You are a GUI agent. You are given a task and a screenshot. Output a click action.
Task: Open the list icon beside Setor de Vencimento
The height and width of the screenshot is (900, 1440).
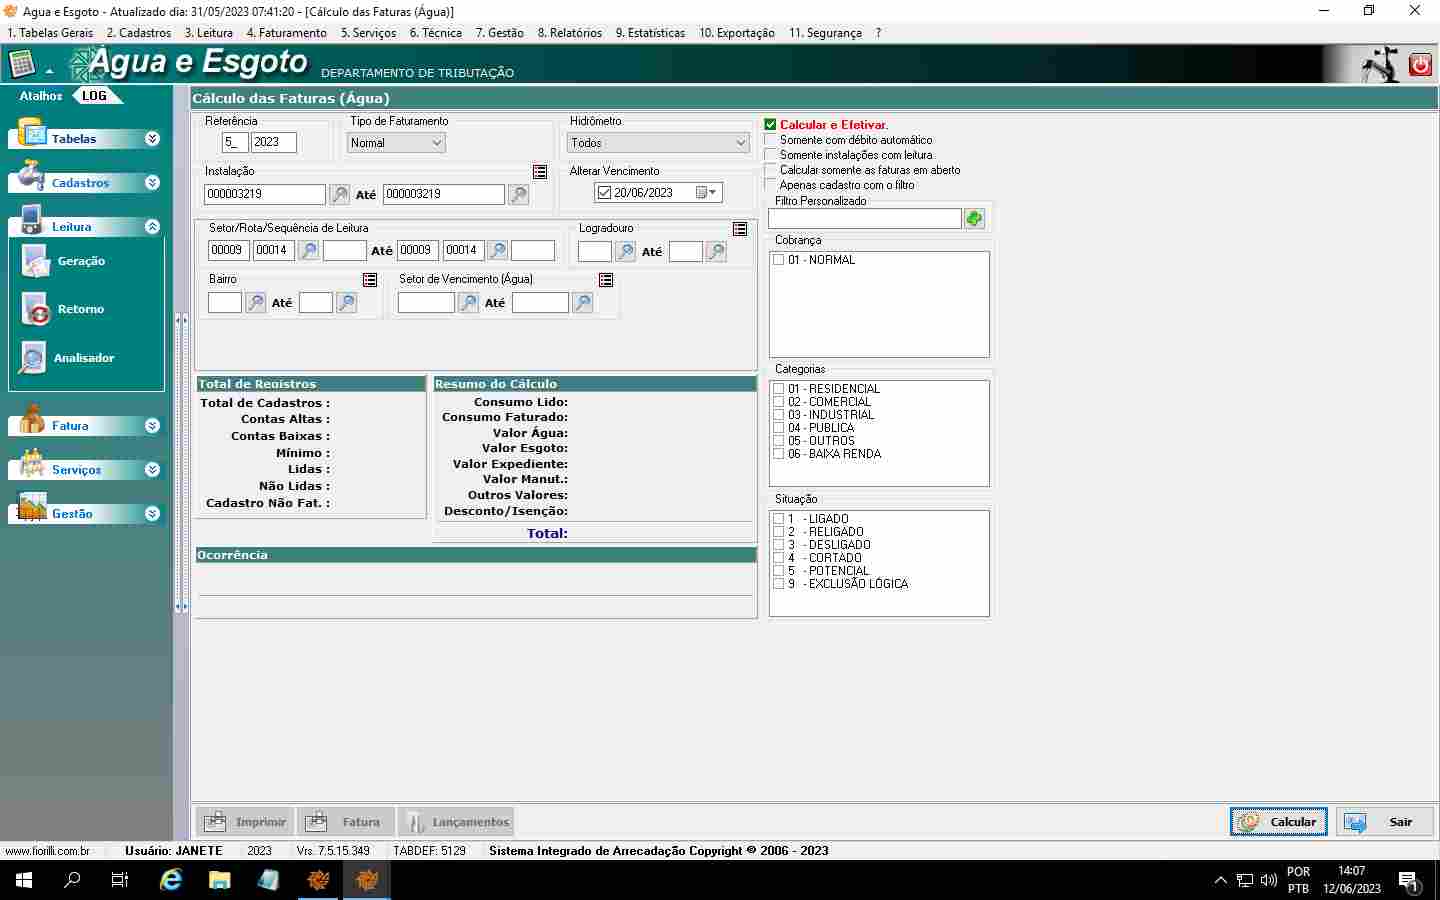606,280
